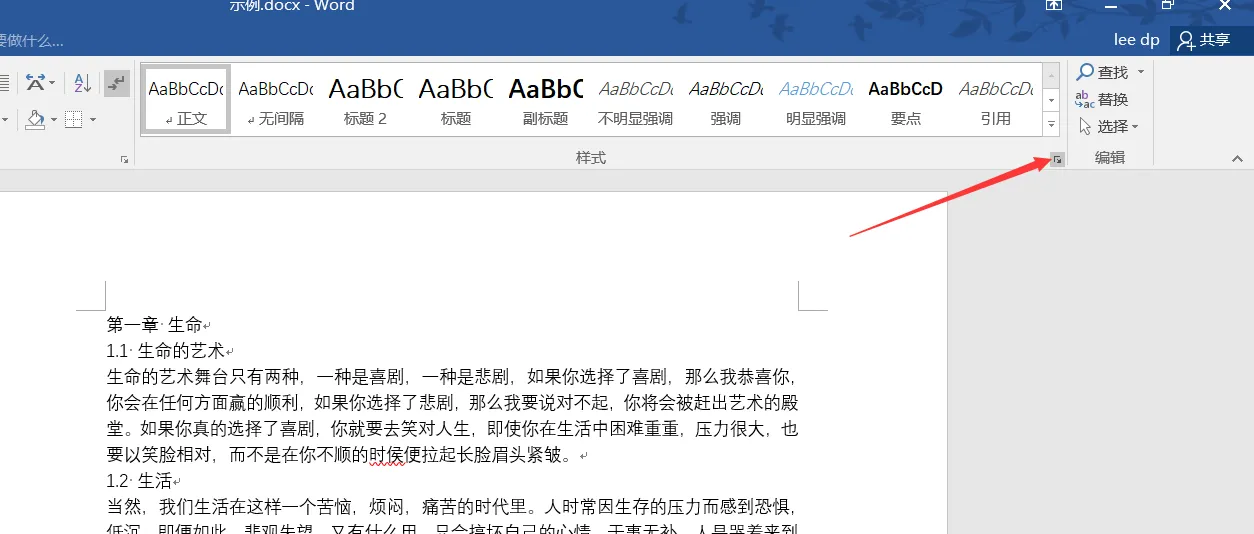
Task: Toggle show/hide paragraph marks button
Action: 117,83
